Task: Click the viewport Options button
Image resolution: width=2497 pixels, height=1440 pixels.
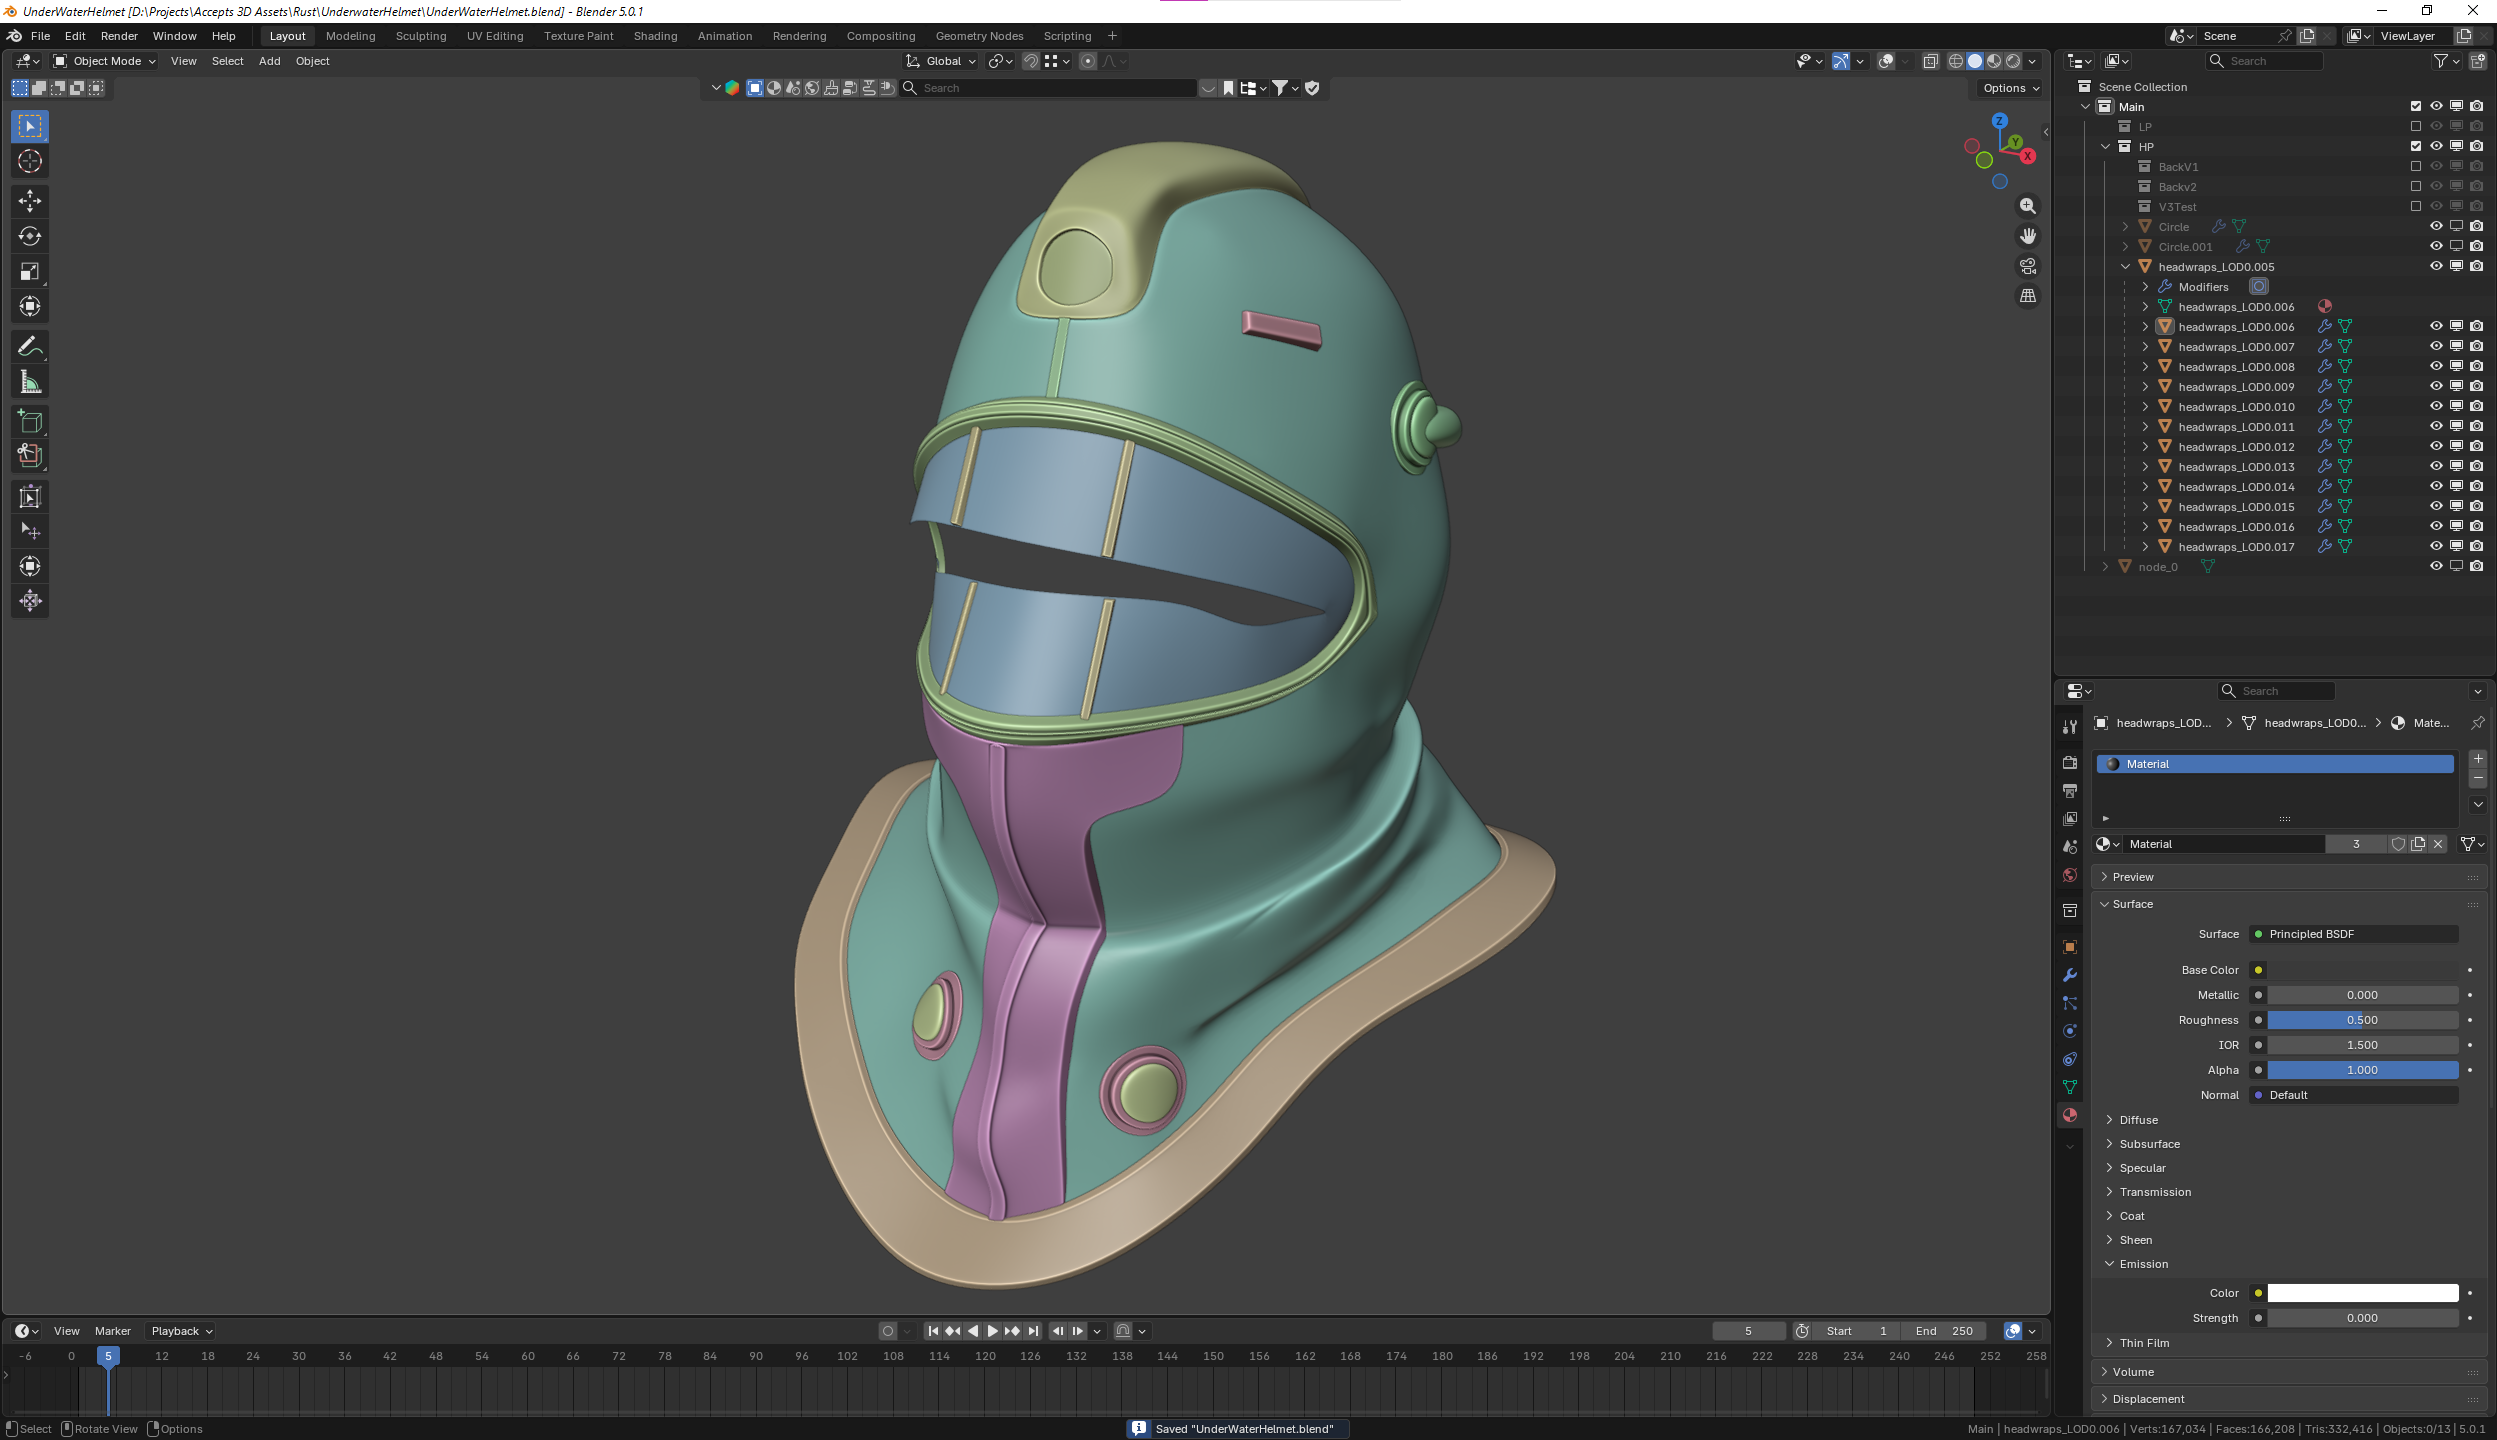Action: point(2011,88)
